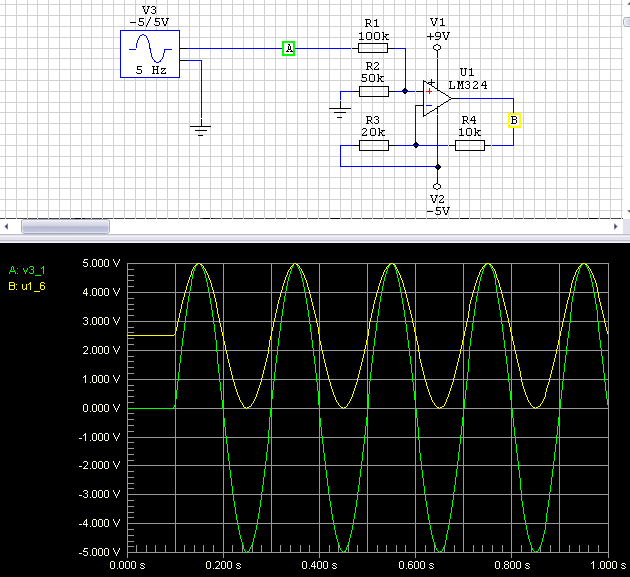Click the V2 -5V supply terminal
Image resolution: width=630 pixels, height=577 pixels.
437,186
